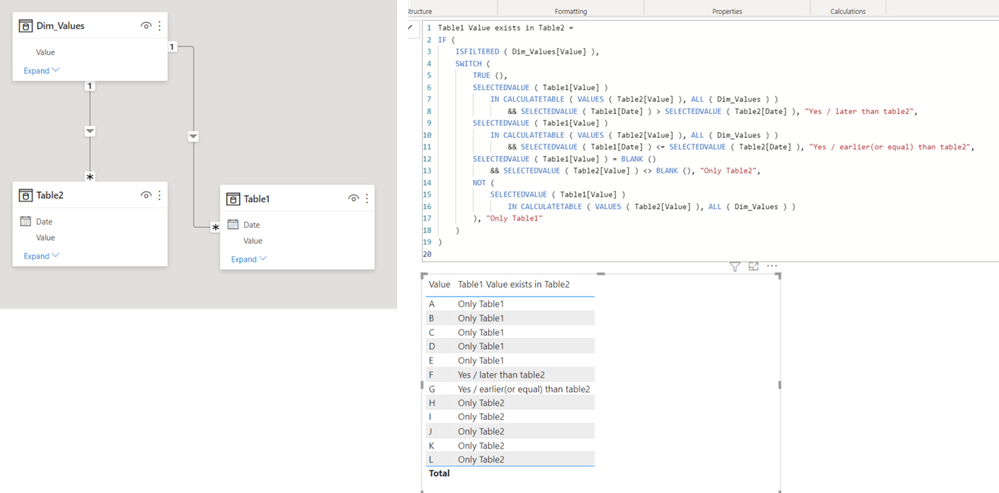Commit the formula with the checkmark icon
This screenshot has width=999, height=493.
click(409, 27)
